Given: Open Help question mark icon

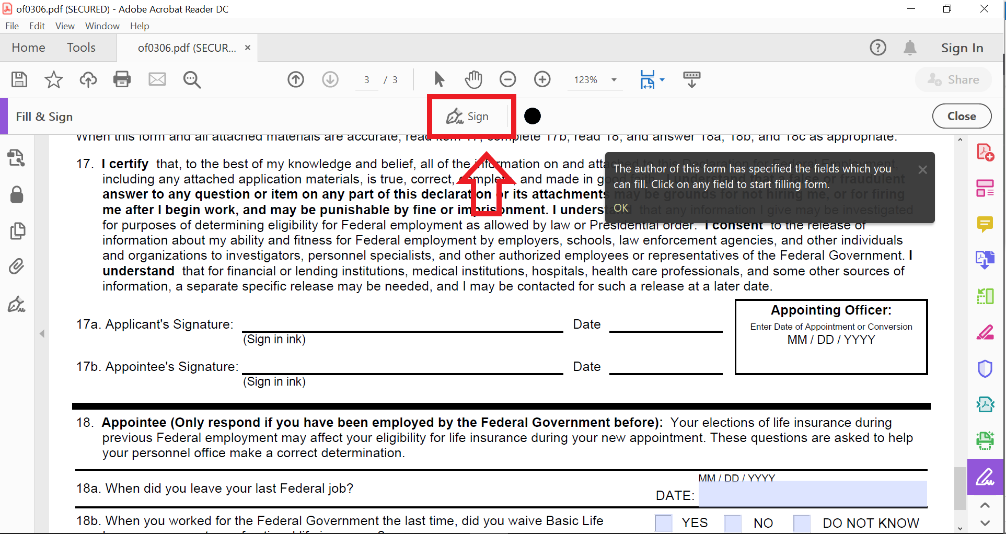Looking at the screenshot, I should click(878, 47).
